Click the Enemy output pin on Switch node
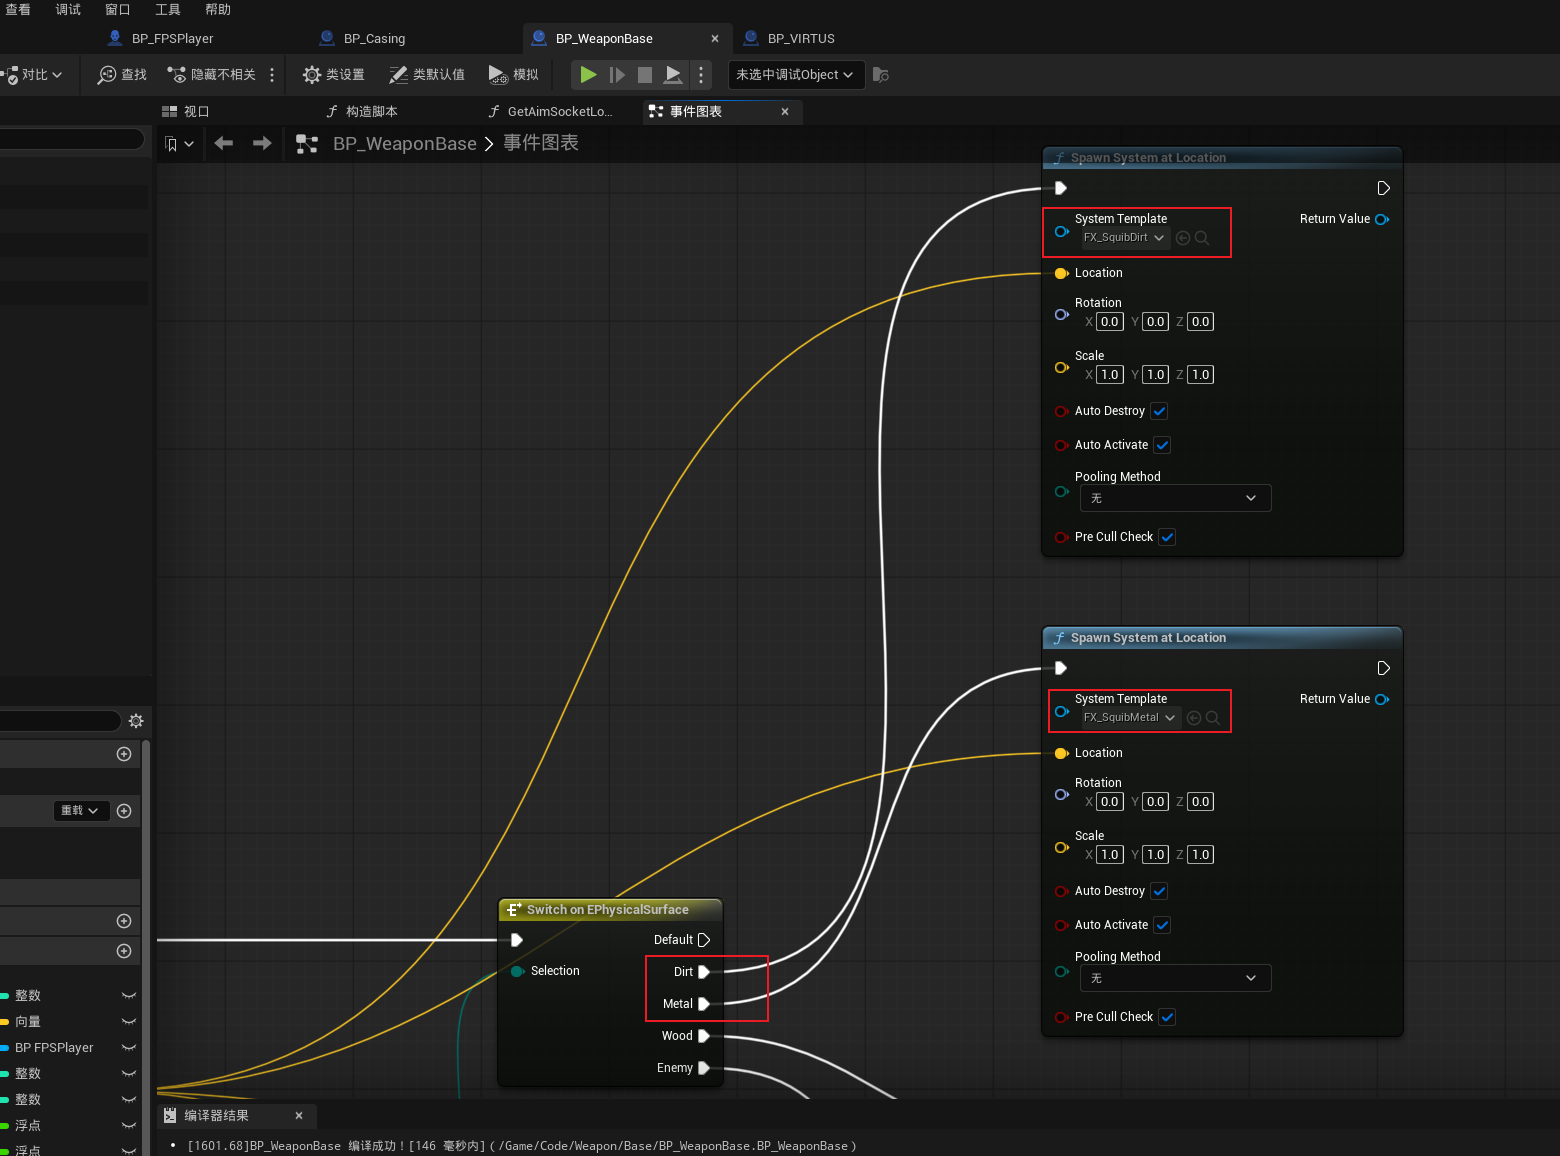1560x1156 pixels. pyautogui.click(x=704, y=1068)
